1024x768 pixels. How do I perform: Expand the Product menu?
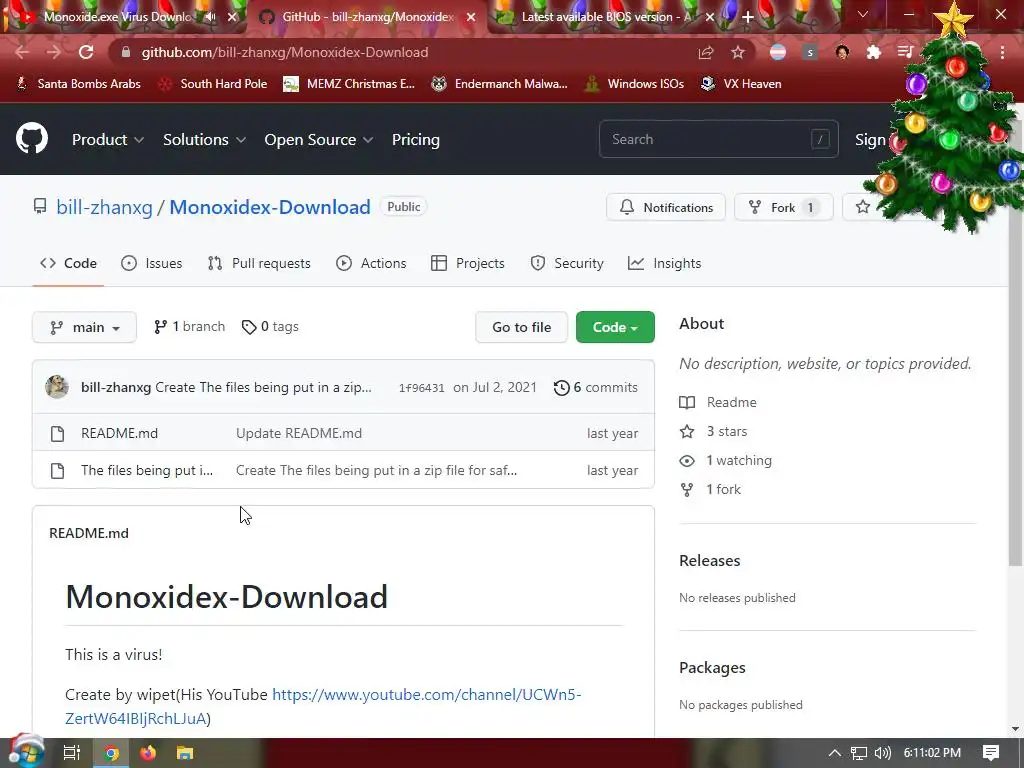click(108, 139)
